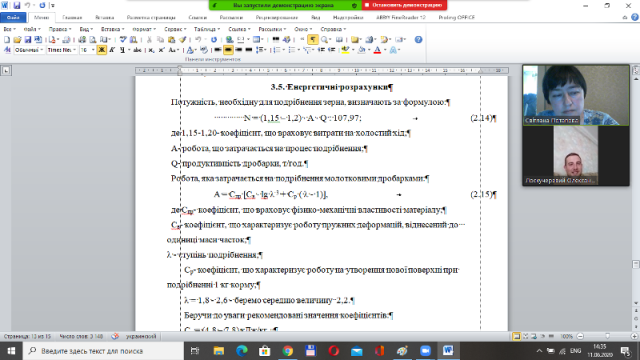Click the Paste clipboard icon
The height and width of the screenshot is (360, 640).
click(171, 40)
